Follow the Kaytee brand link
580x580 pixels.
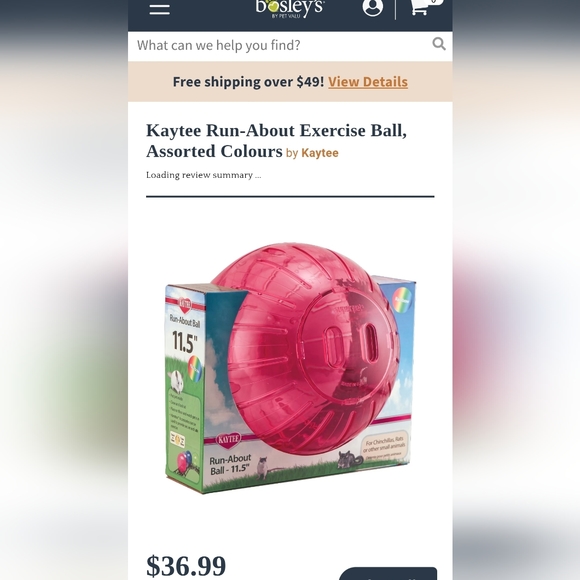pos(320,153)
